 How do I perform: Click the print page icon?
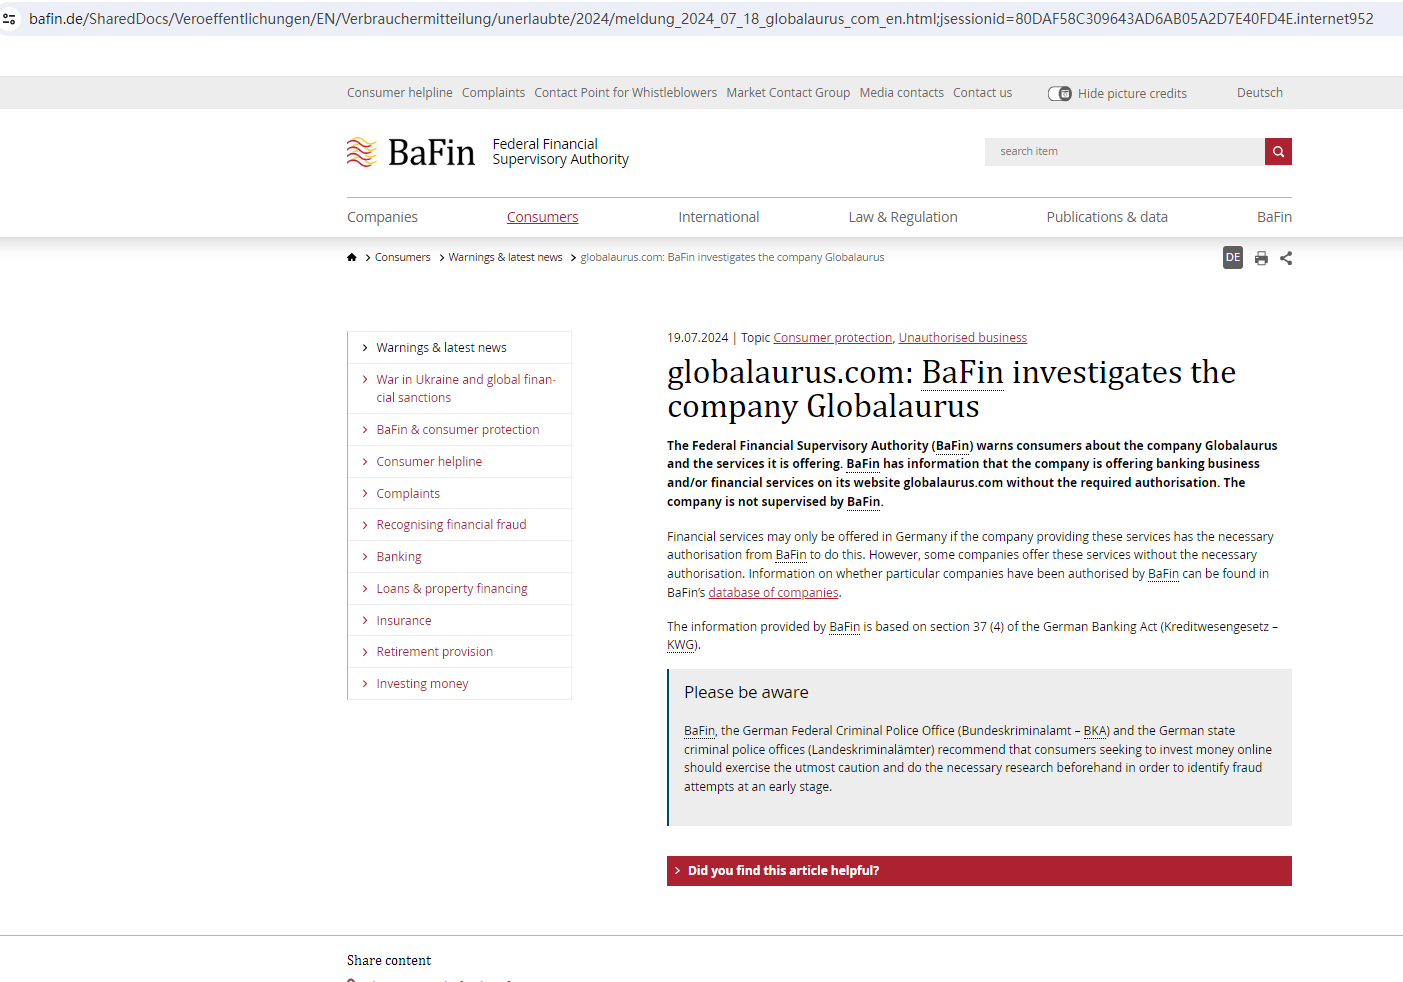coord(1261,258)
